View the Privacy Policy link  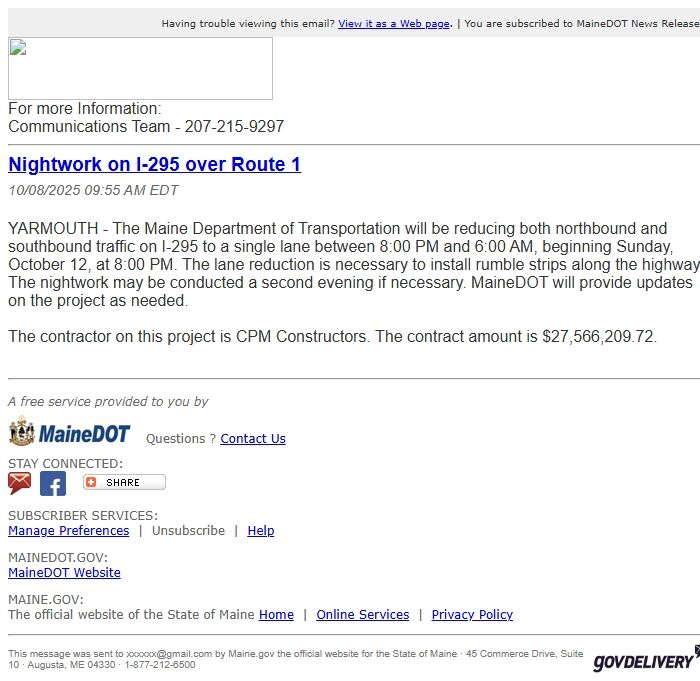472,615
